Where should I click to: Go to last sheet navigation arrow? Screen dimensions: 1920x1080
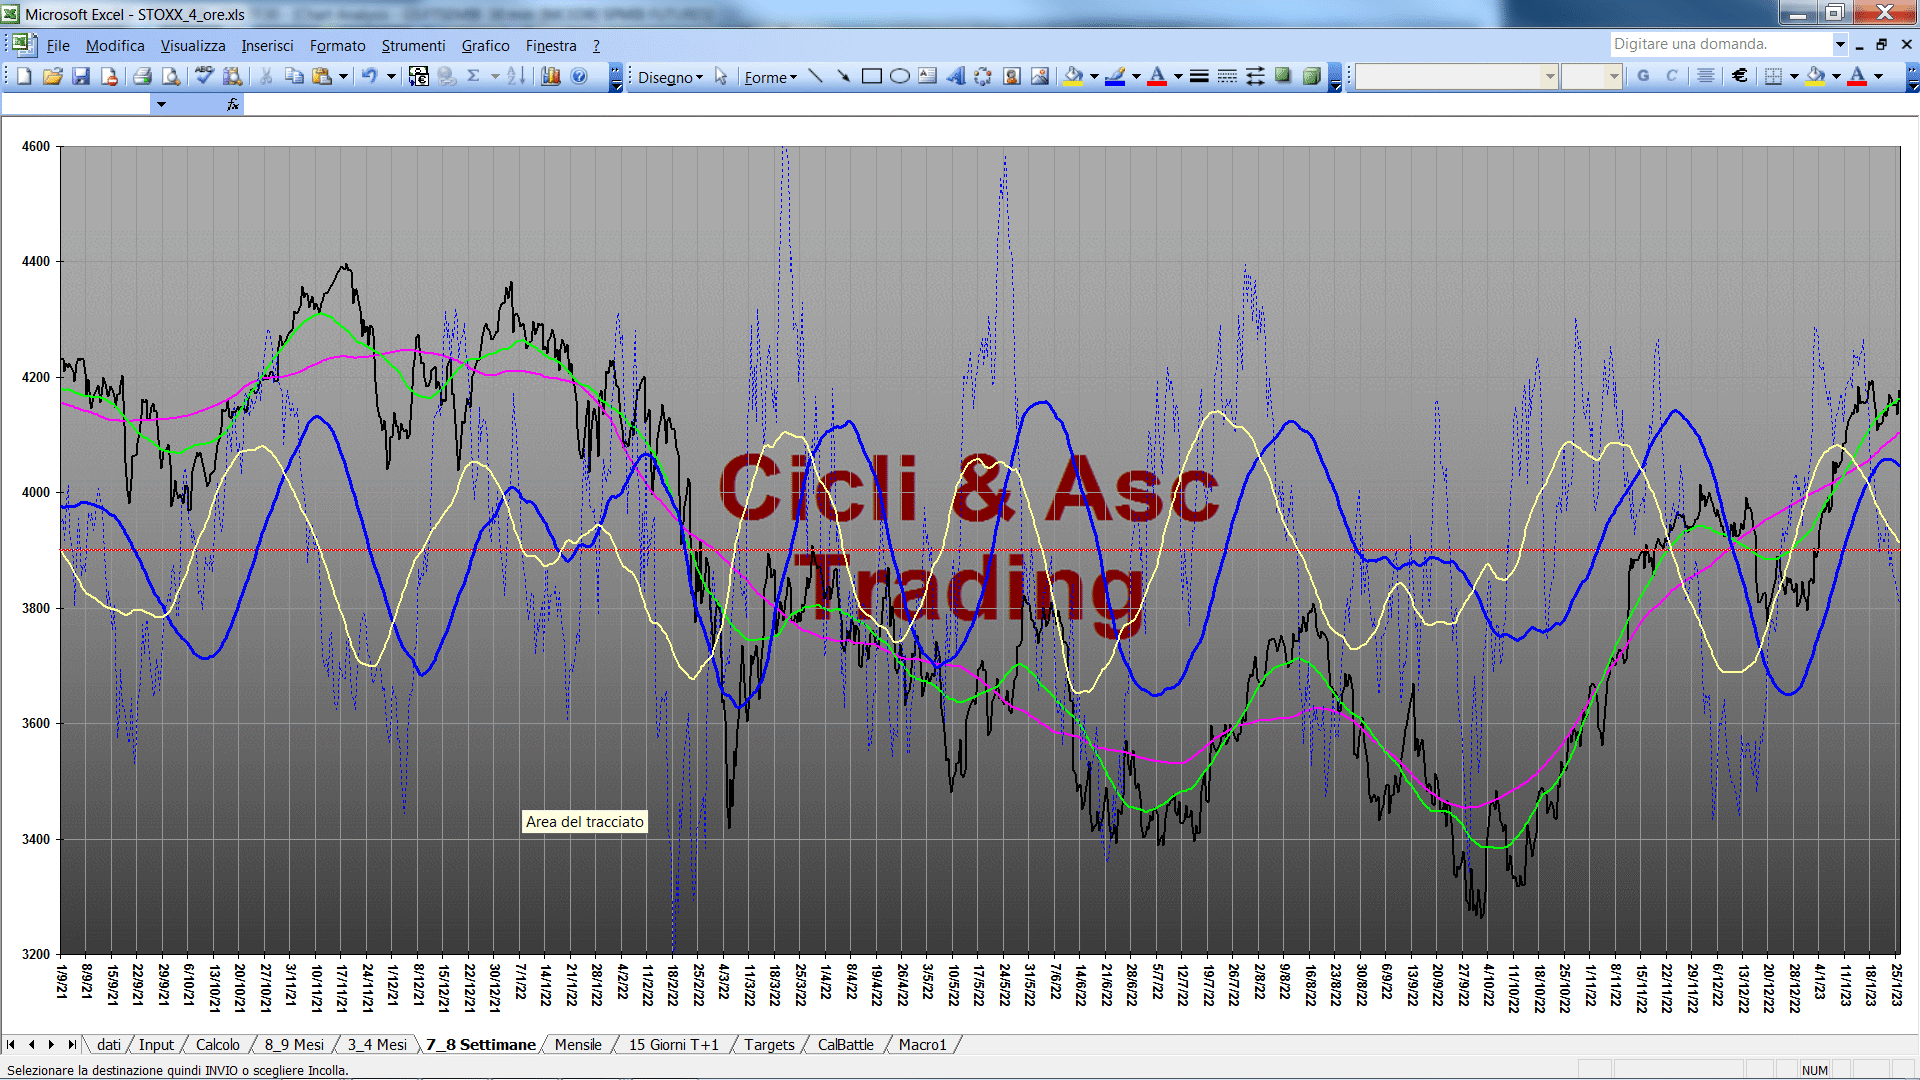[71, 1044]
